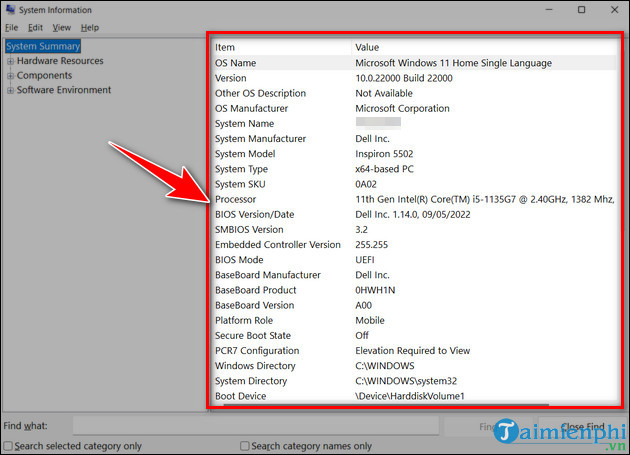Open the File menu
The width and height of the screenshot is (630, 455).
[12, 28]
